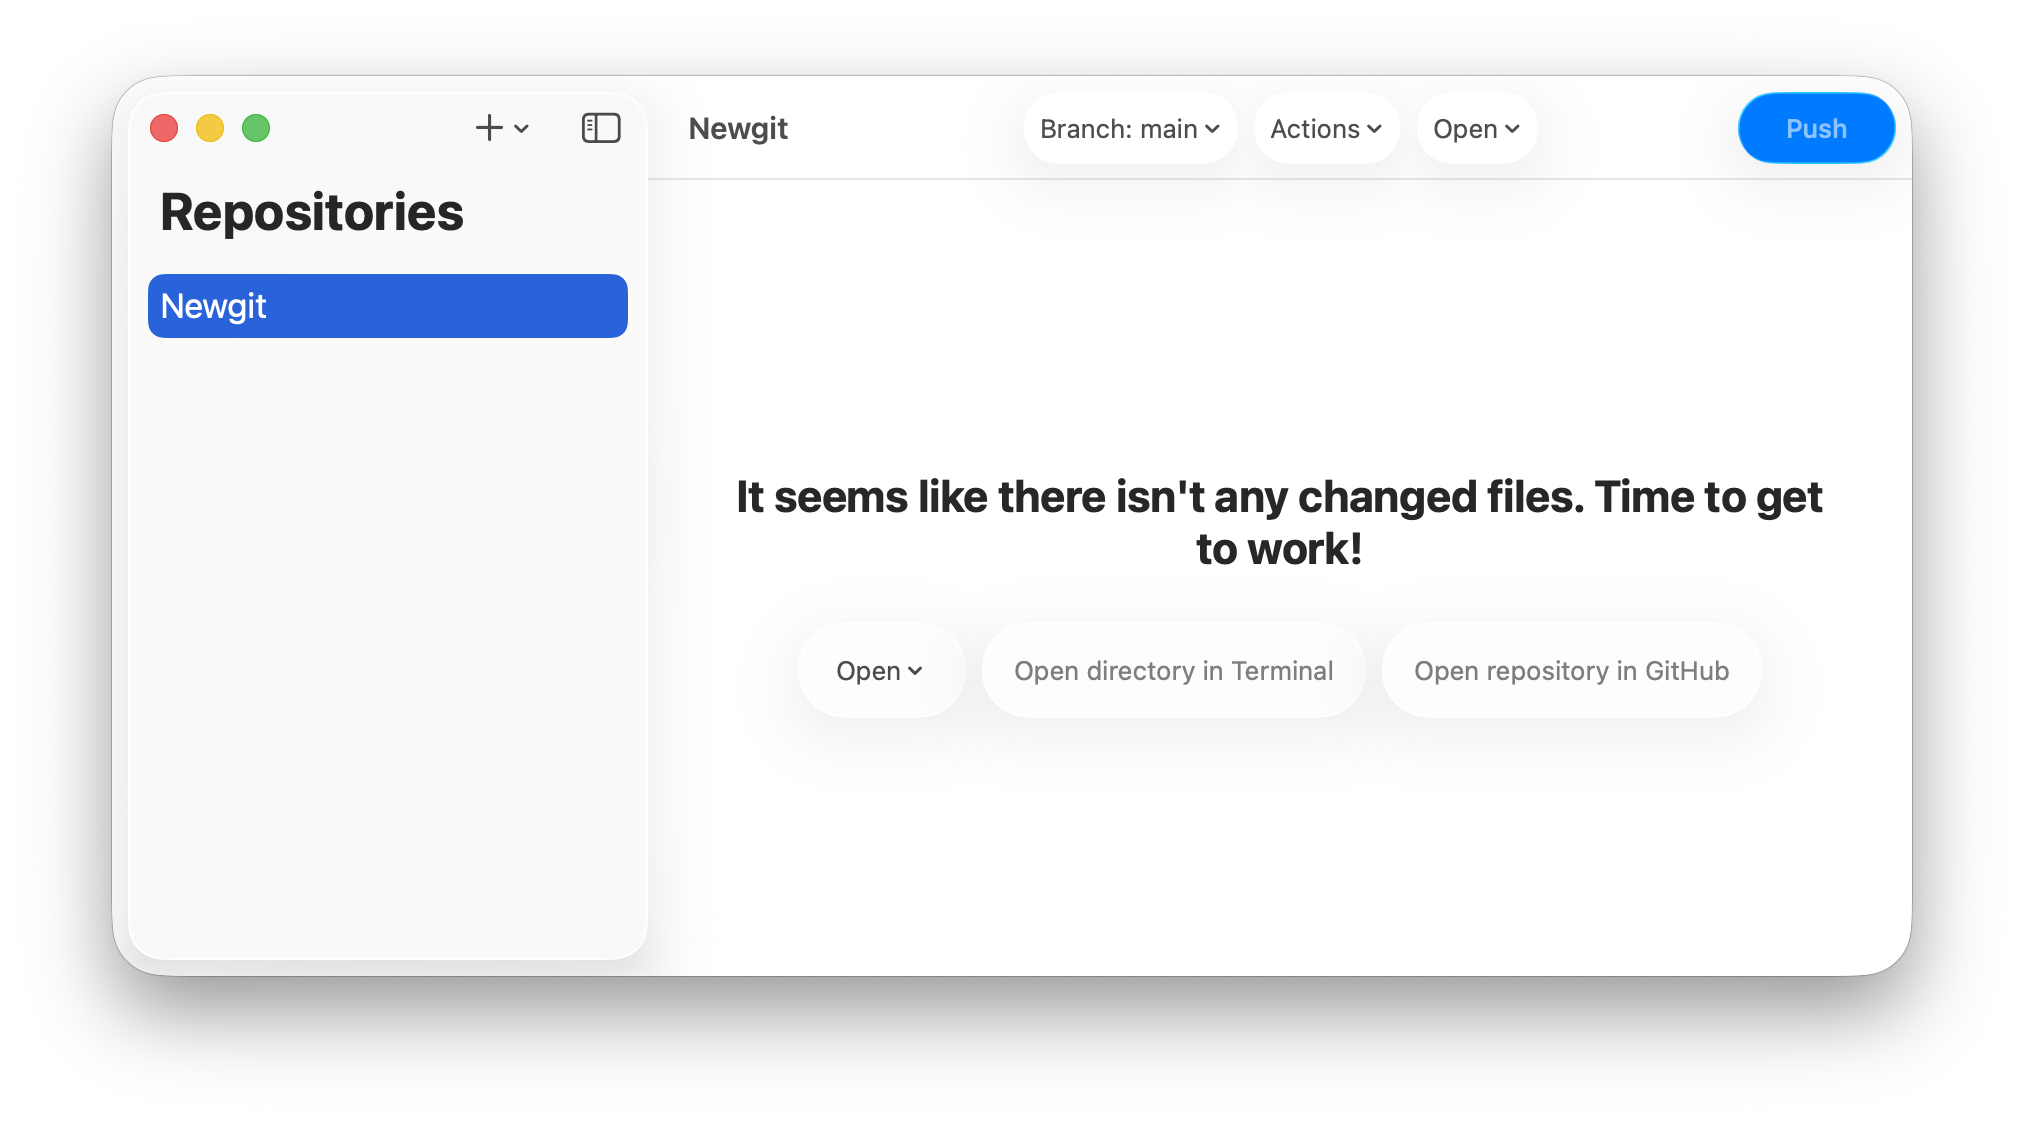2024x1124 pixels.
Task: Click the chevron on the Actions button
Action: coord(1375,129)
